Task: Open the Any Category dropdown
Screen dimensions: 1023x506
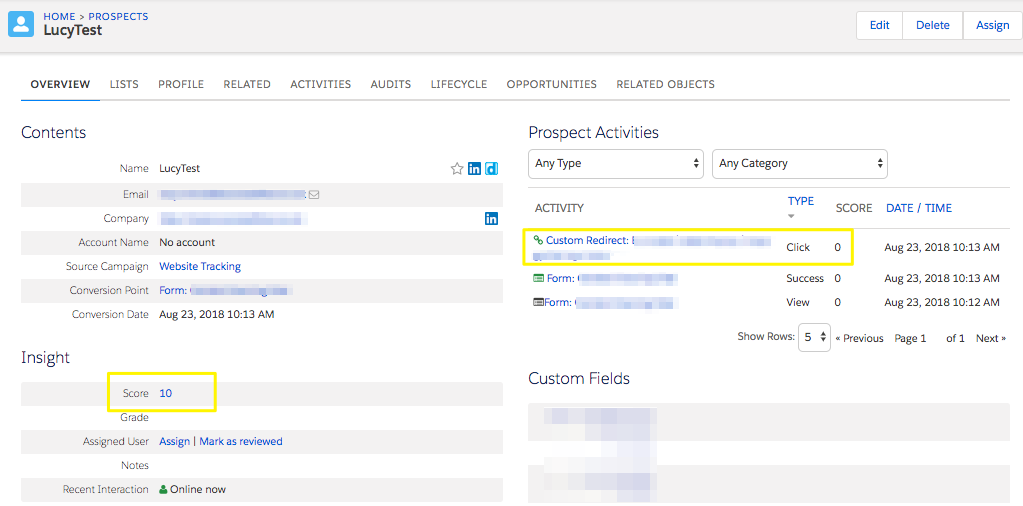Action: (800, 164)
